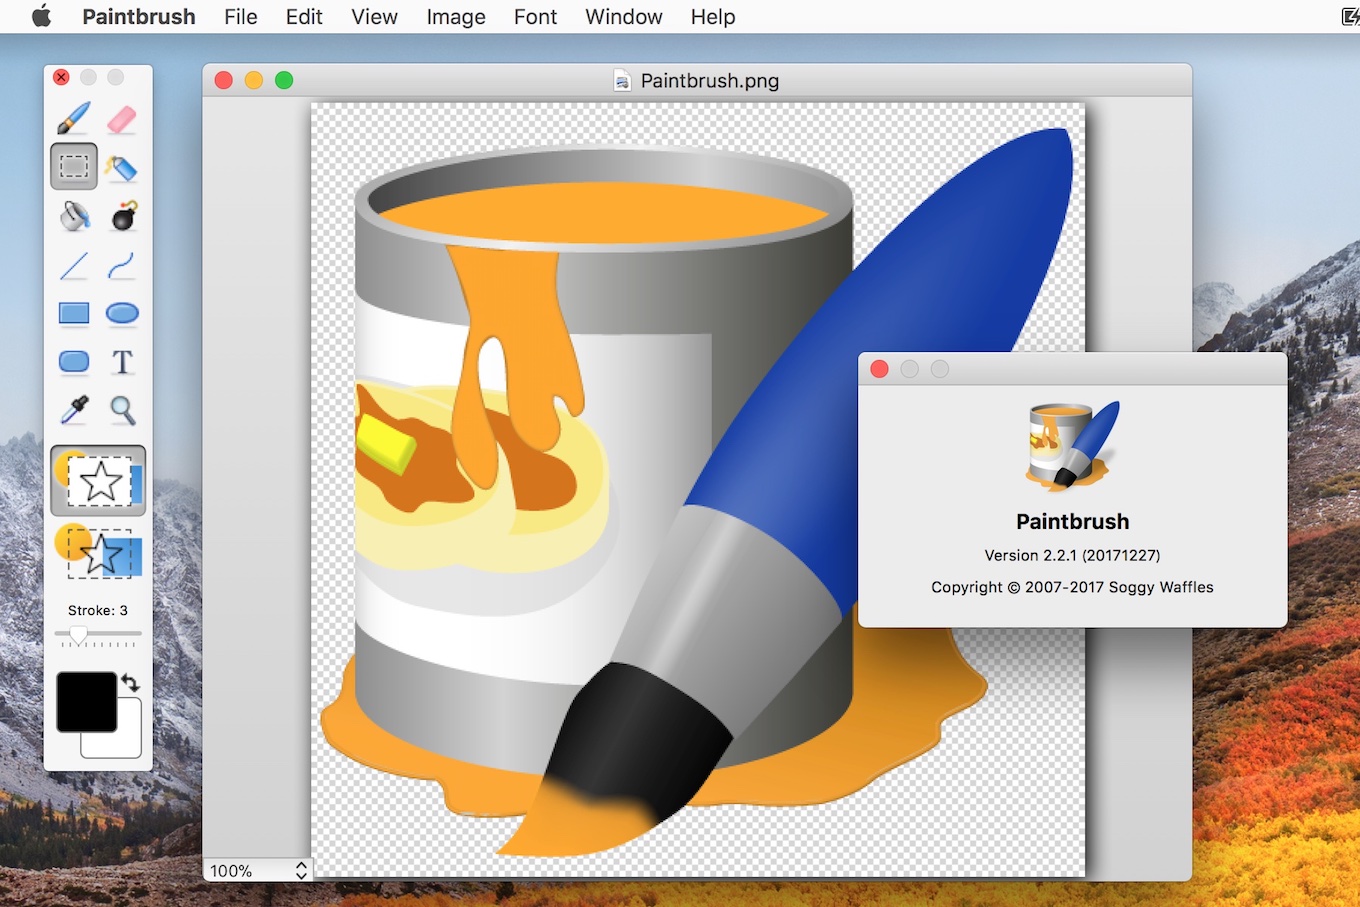The height and width of the screenshot is (907, 1360).
Task: Click the Paintbrush app icon in About dialog
Action: [1073, 445]
